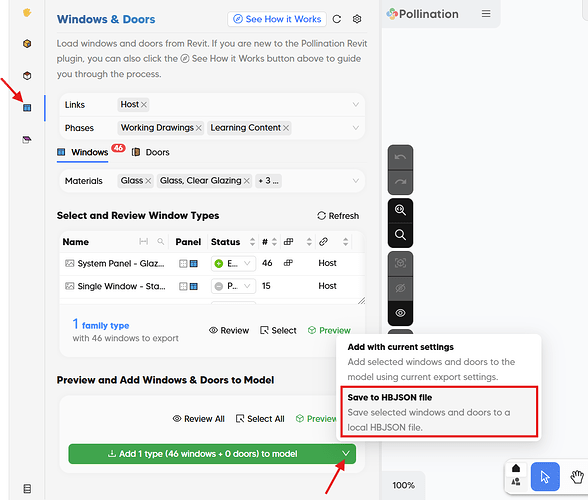The image size is (588, 500).
Task: Click the undo arrow in viewer toolbar
Action: [x=400, y=157]
